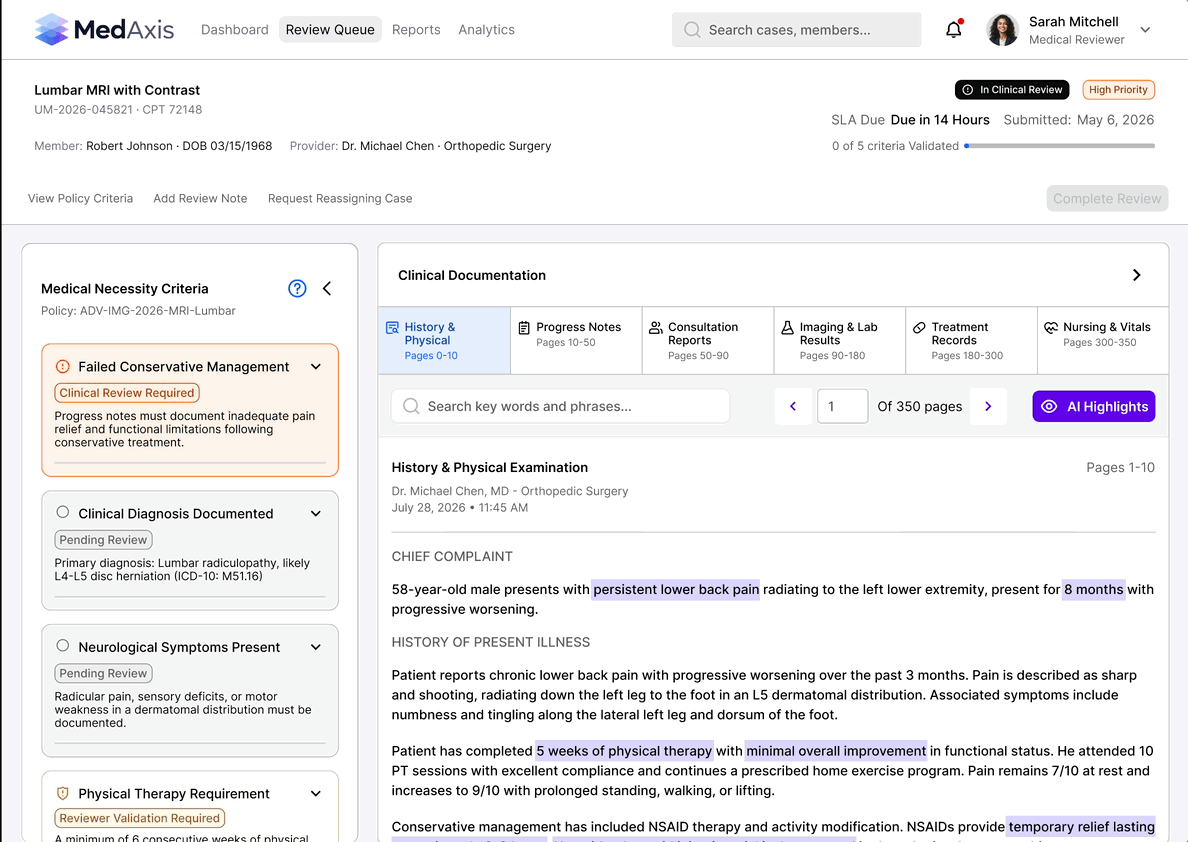
Task: Click the search magnifier icon in top bar
Action: pyautogui.click(x=692, y=30)
